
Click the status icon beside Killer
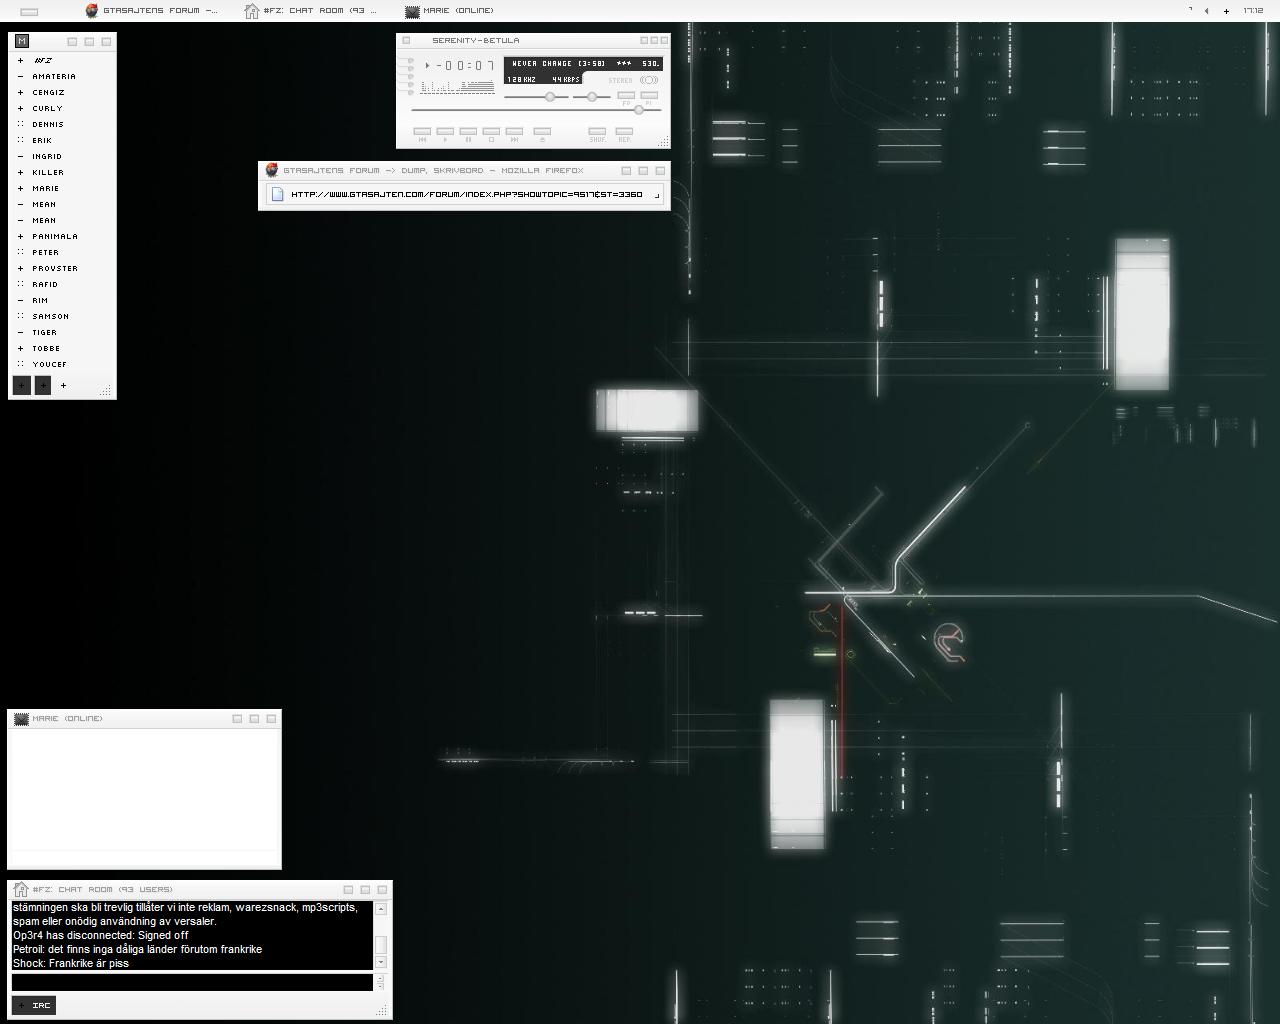pos(20,172)
